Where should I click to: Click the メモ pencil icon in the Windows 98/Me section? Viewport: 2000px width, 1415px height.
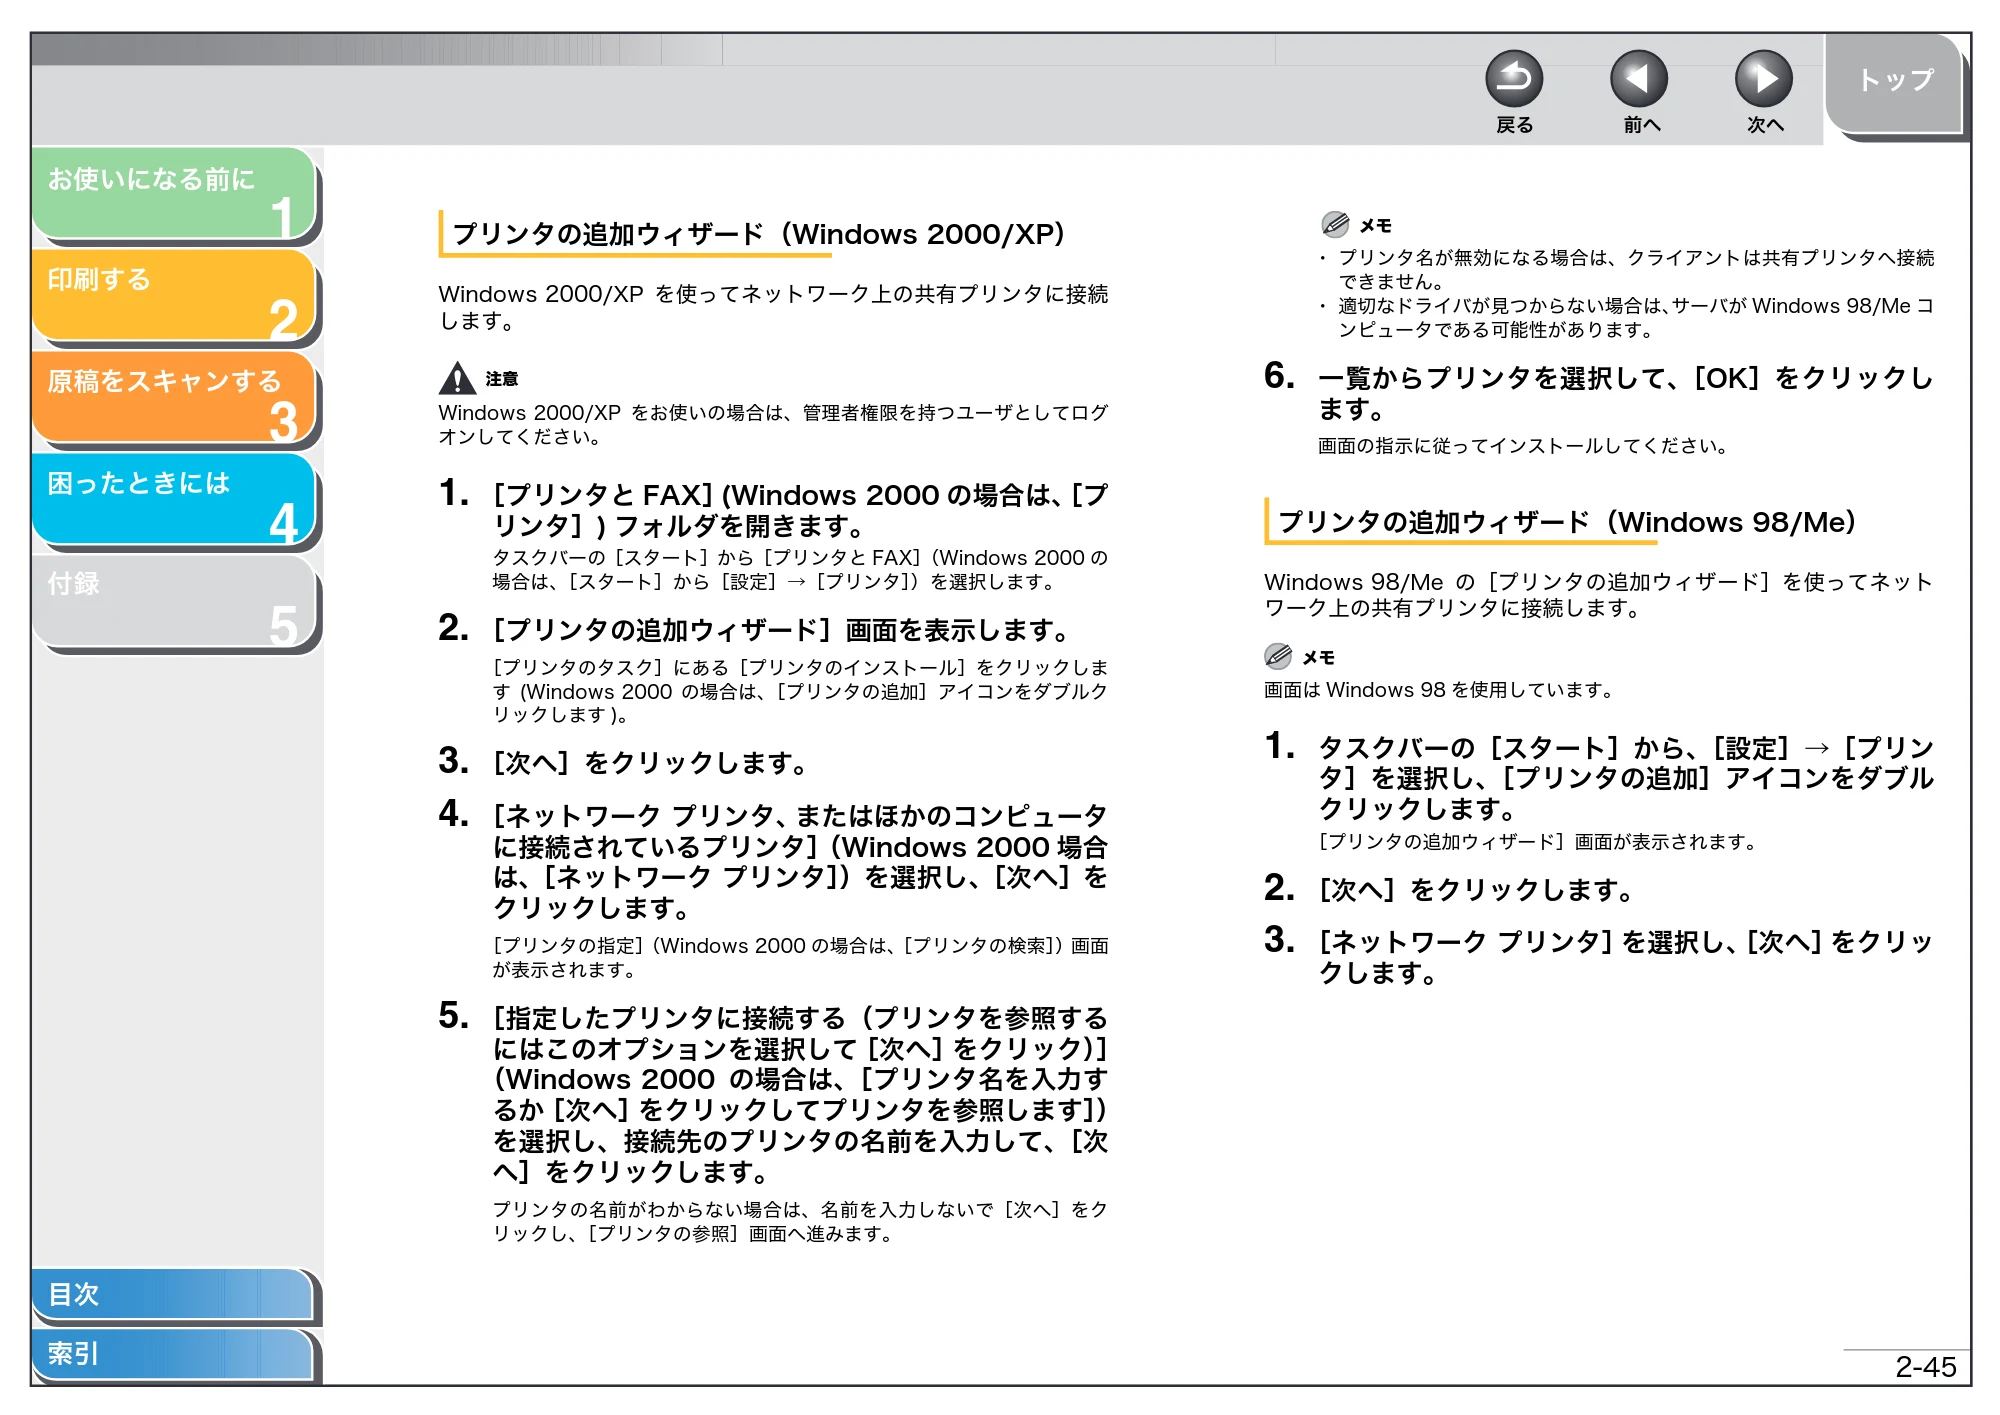1277,656
